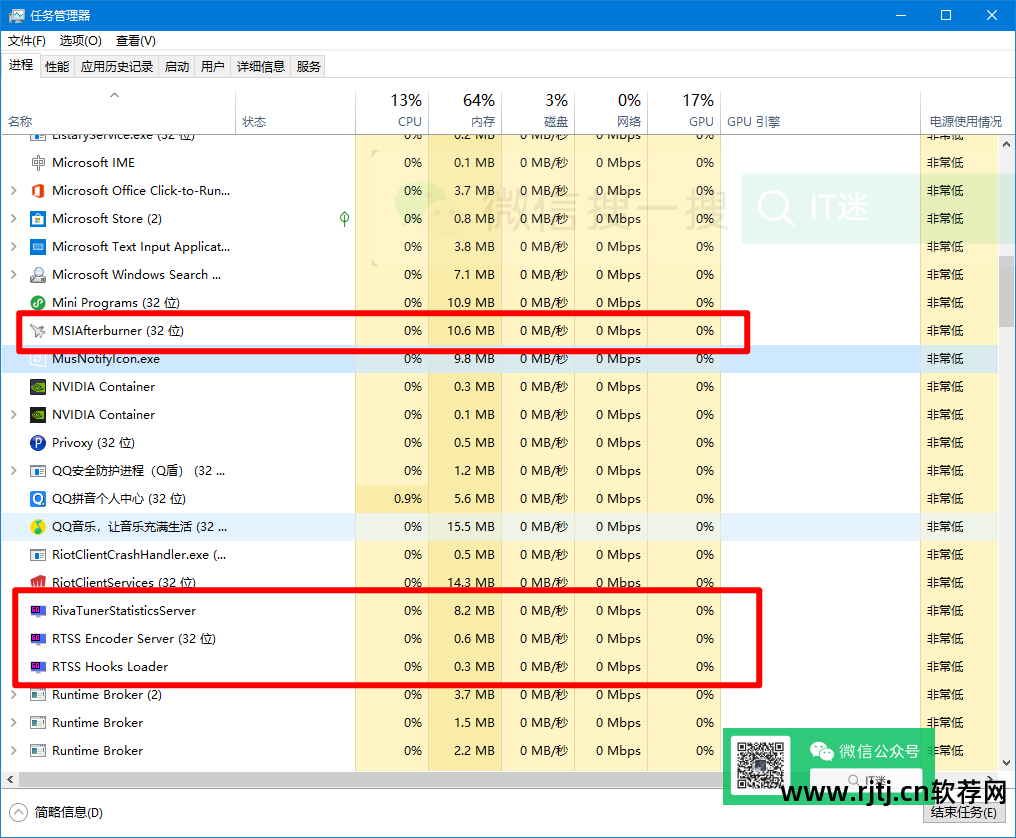Click the QQ安全防护进程 icon

click(38, 471)
